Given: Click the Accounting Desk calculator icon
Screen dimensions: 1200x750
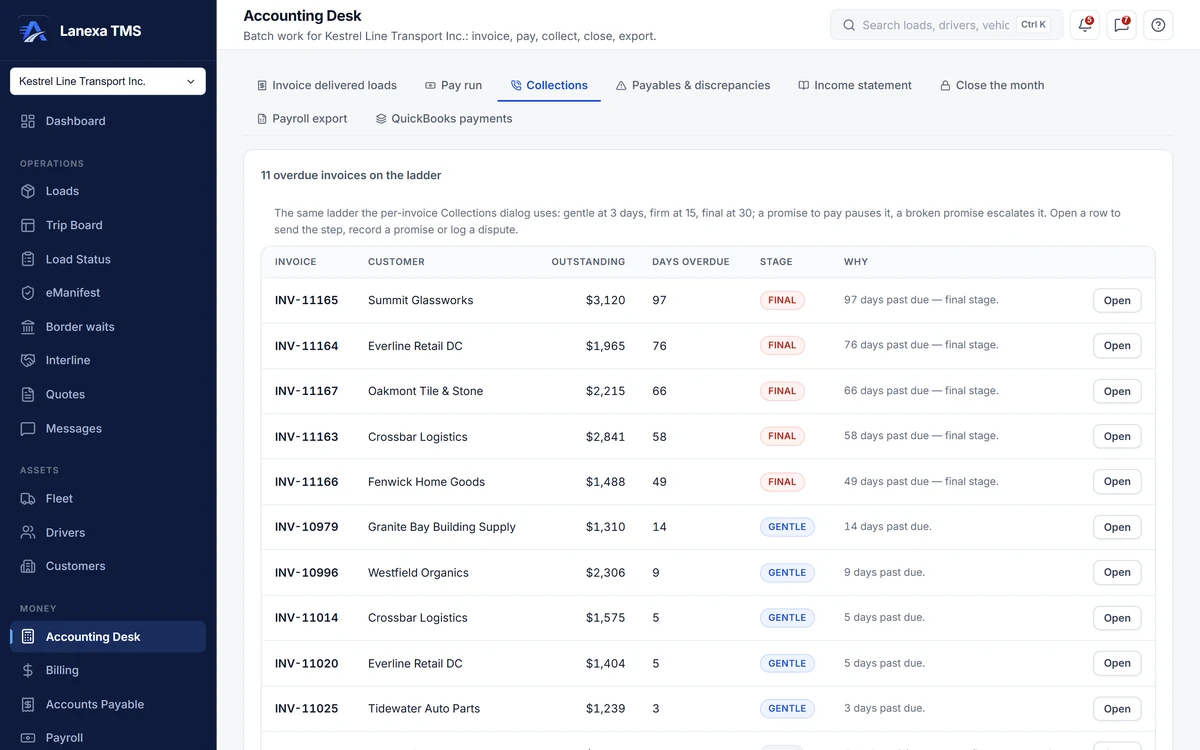Looking at the screenshot, I should coord(28,637).
